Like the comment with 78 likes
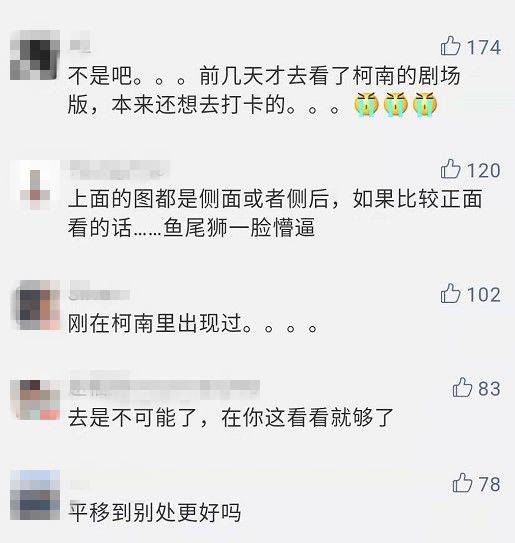Image resolution: width=515 pixels, height=543 pixels. click(462, 483)
